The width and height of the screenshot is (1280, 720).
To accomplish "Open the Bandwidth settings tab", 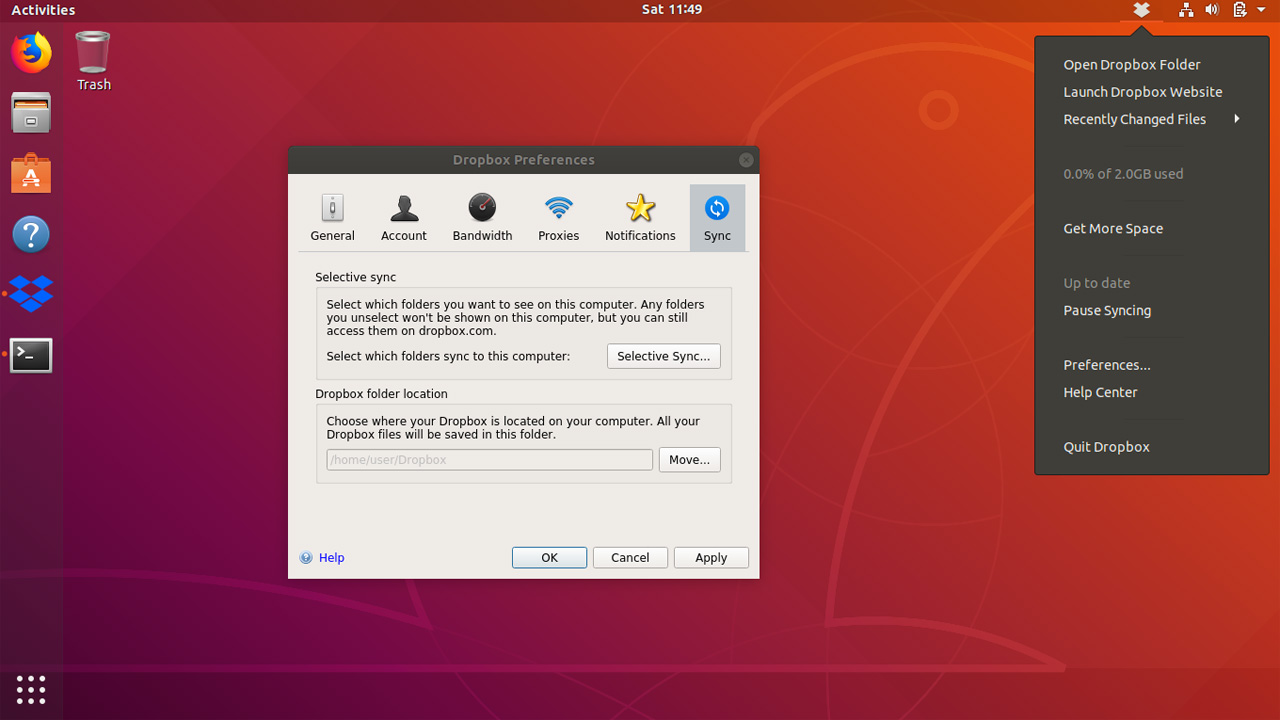I will 482,218.
